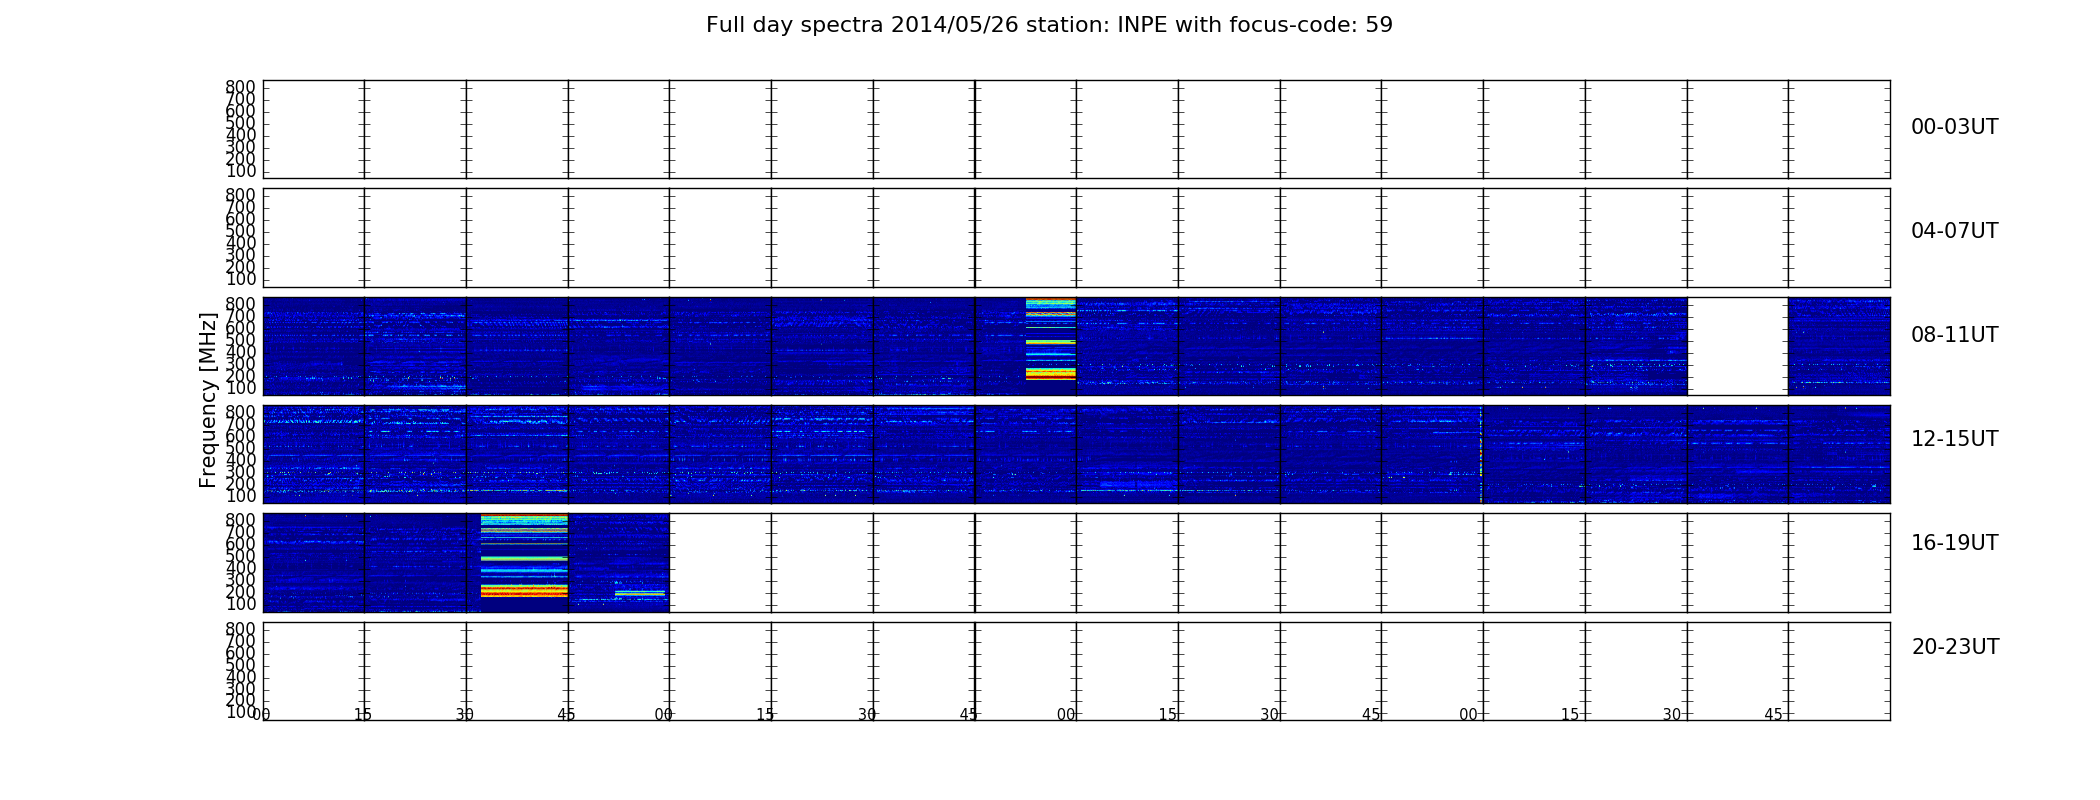Click the bright red-yellow burst in 08-11UT panel
Viewport: 2100px width, 800px height.
pos(1050,339)
